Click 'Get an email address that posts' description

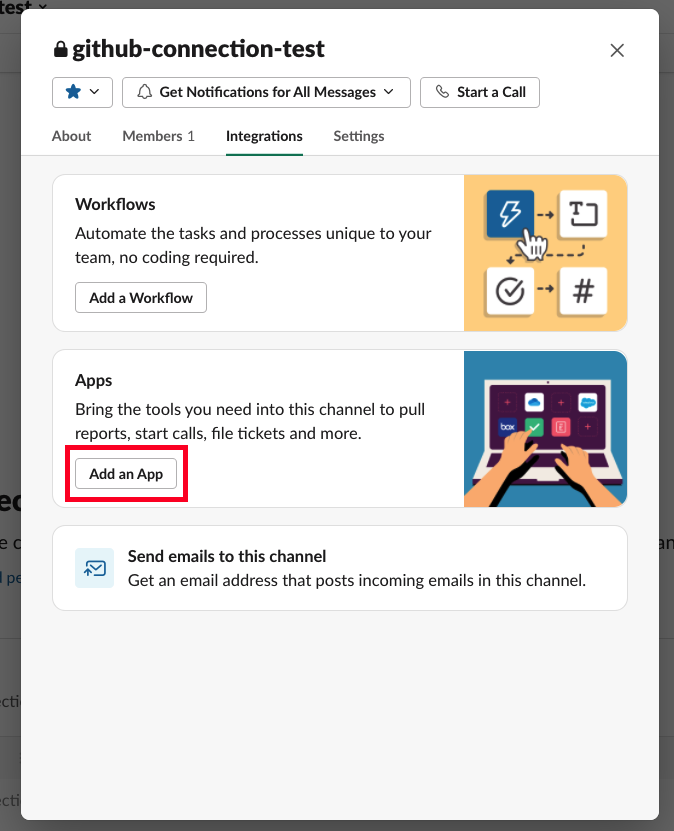coord(357,580)
